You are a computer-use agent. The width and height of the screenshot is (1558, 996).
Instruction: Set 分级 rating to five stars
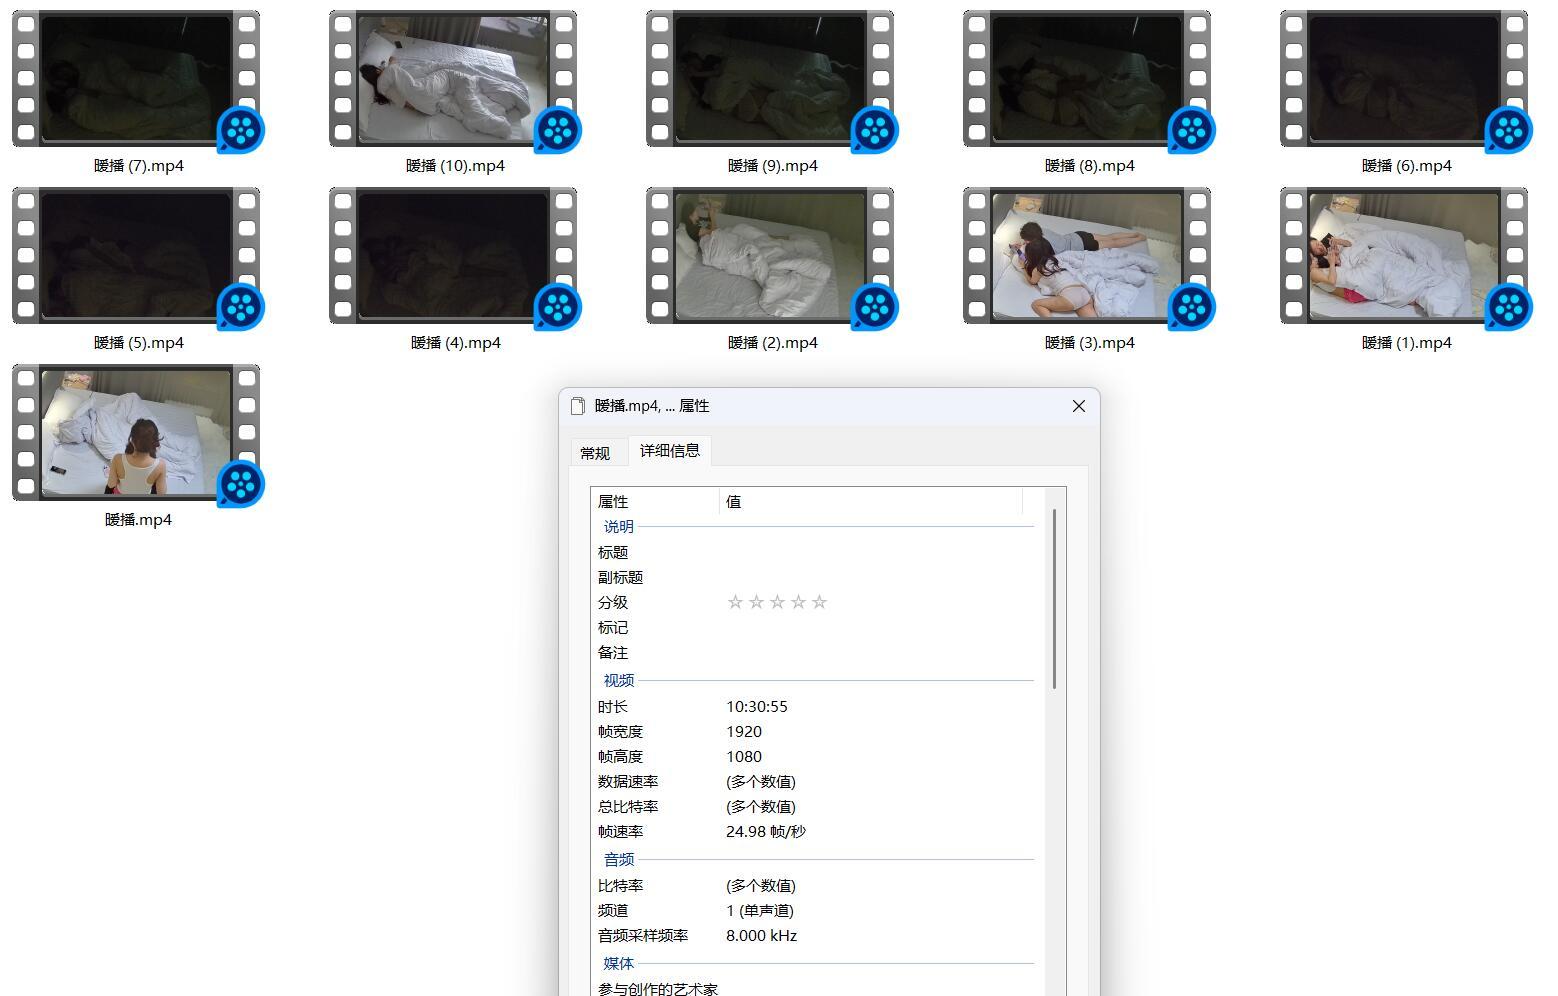[819, 602]
